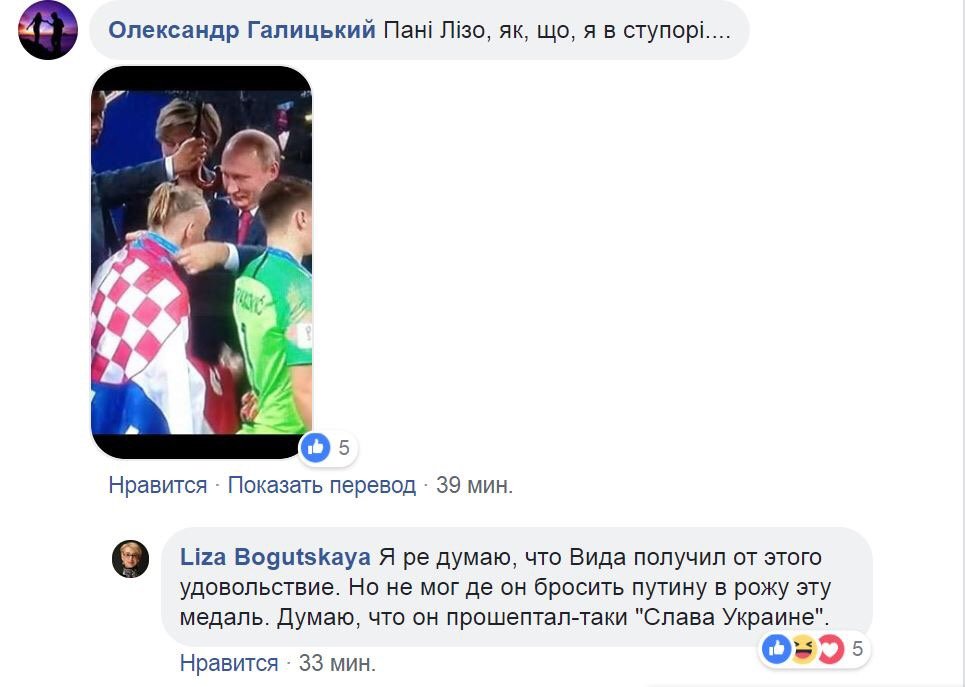This screenshot has width=965, height=687.
Task: Click the green goalkeeper jersey in the photo
Action: point(272,337)
